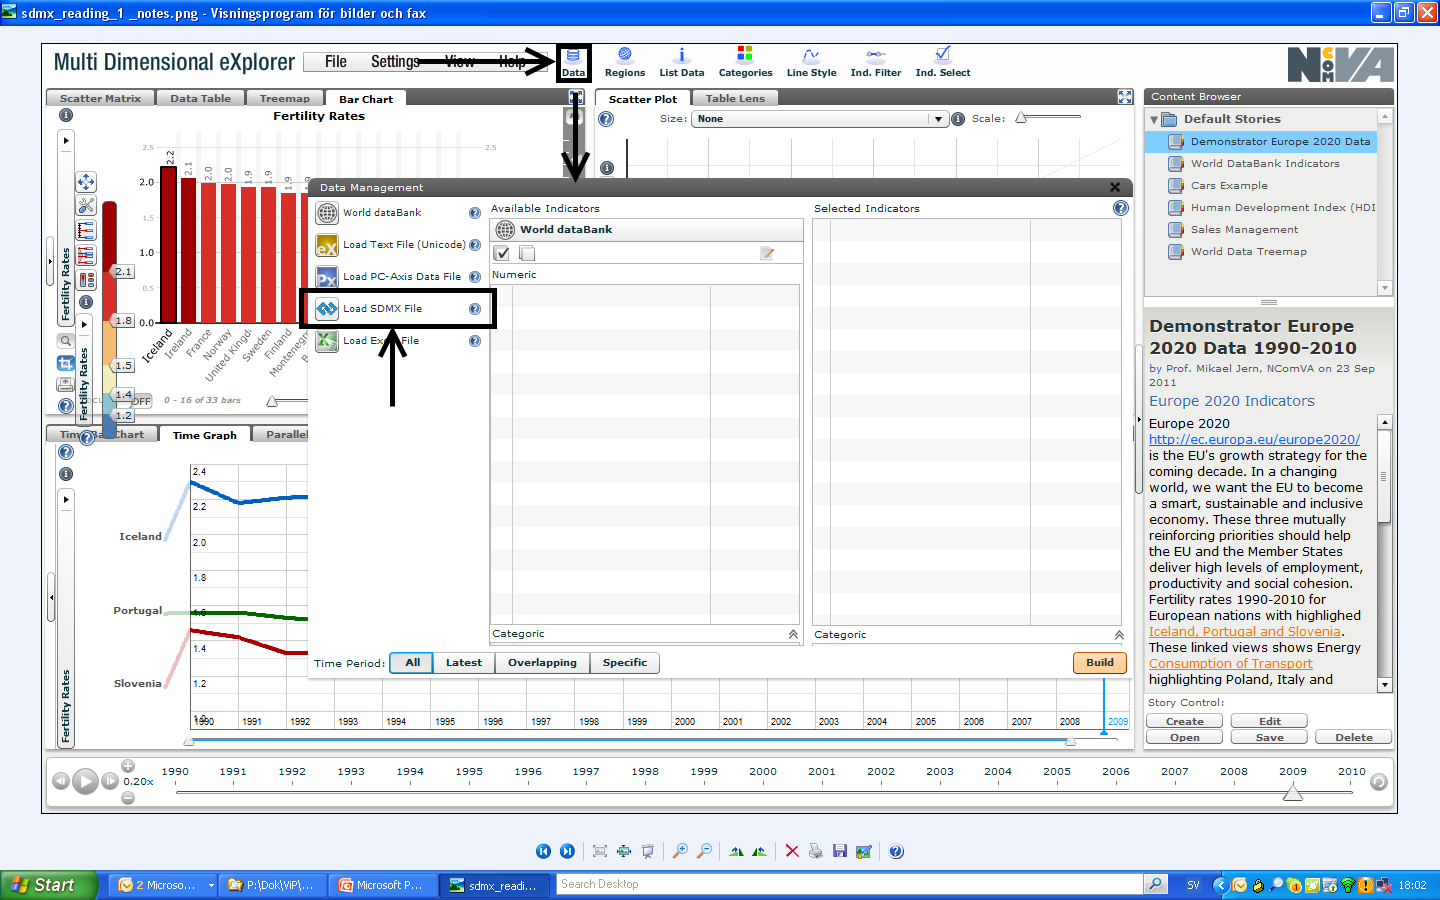Open the Ind. Filter tool

[x=875, y=62]
